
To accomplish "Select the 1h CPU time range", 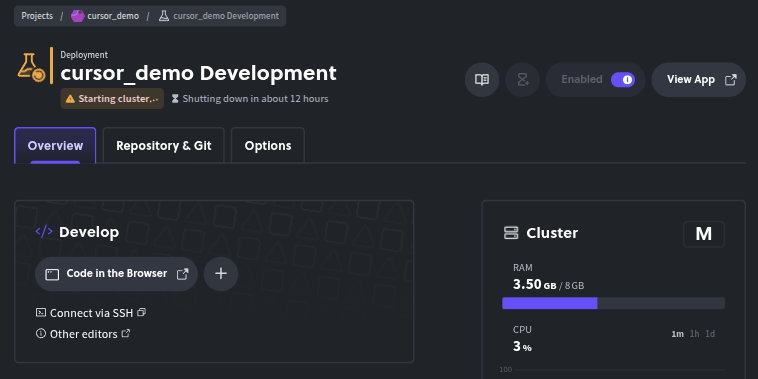I will click(694, 334).
